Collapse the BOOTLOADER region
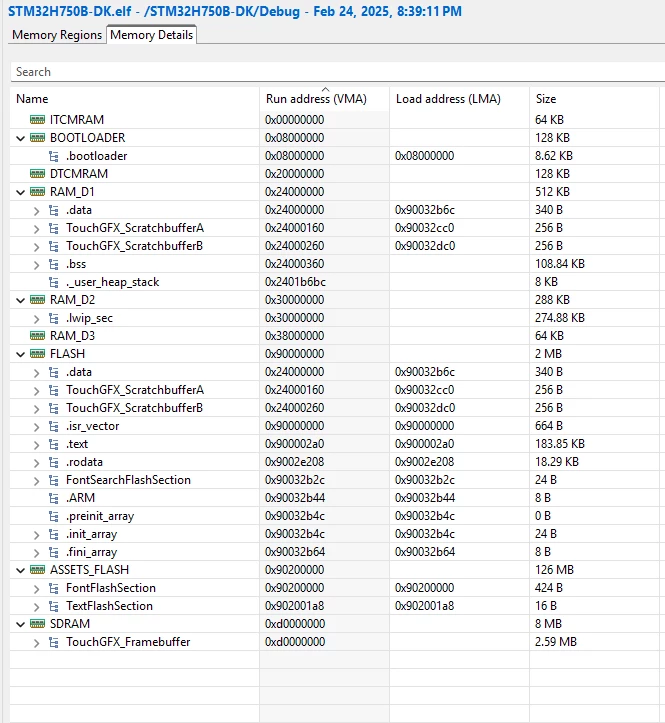The height and width of the screenshot is (723, 665). pyautogui.click(x=20, y=138)
